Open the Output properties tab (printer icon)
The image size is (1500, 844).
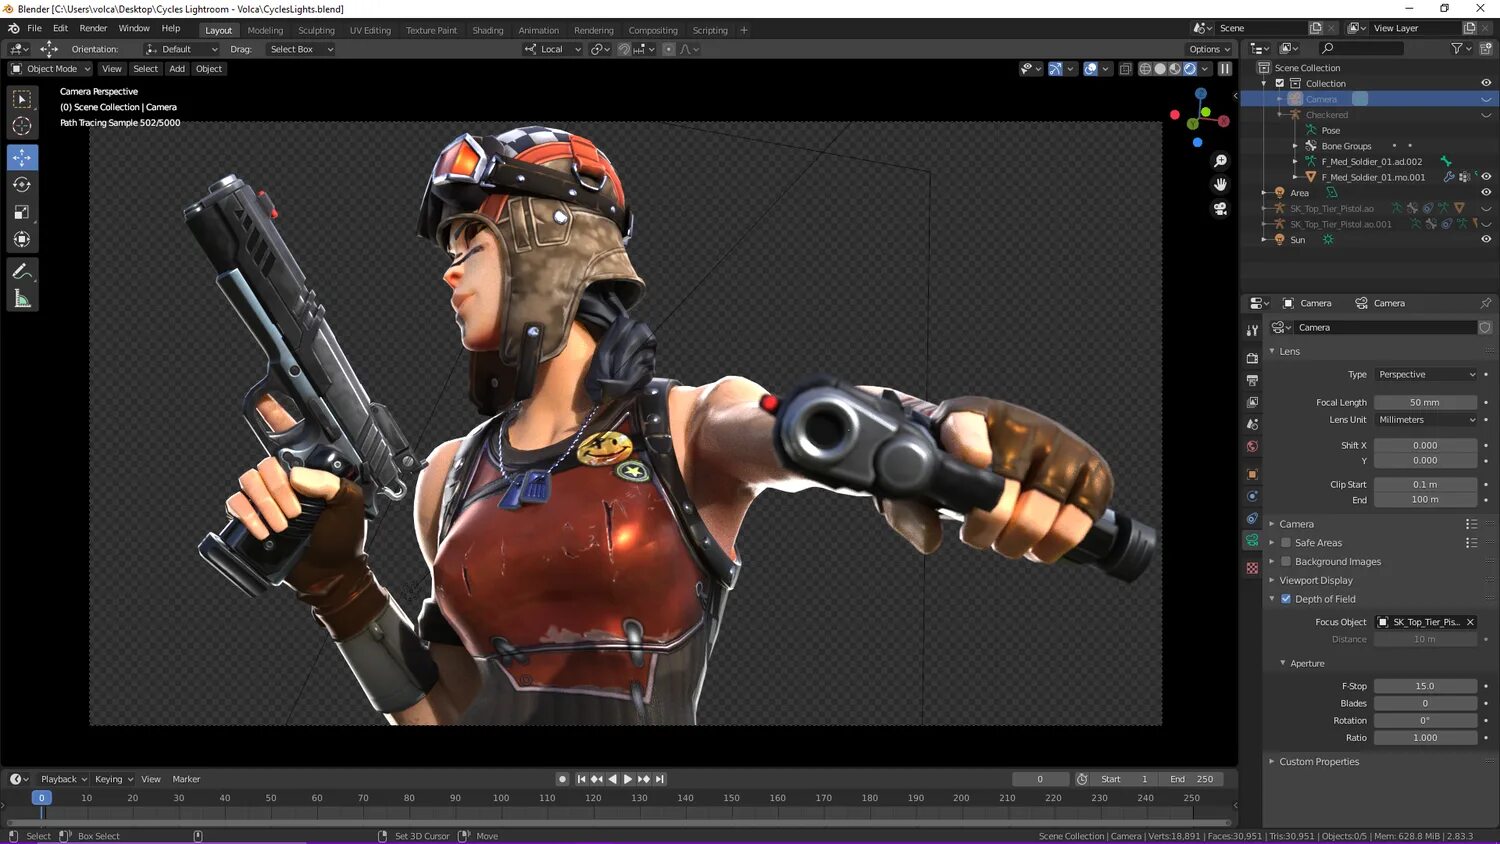1252,380
